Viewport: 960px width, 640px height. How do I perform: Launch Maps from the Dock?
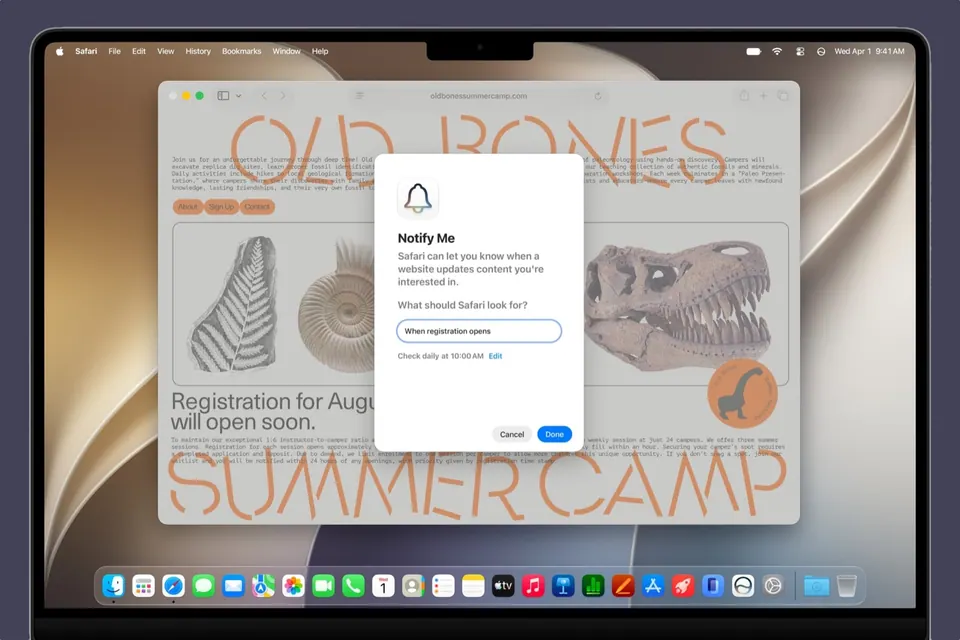tap(263, 586)
